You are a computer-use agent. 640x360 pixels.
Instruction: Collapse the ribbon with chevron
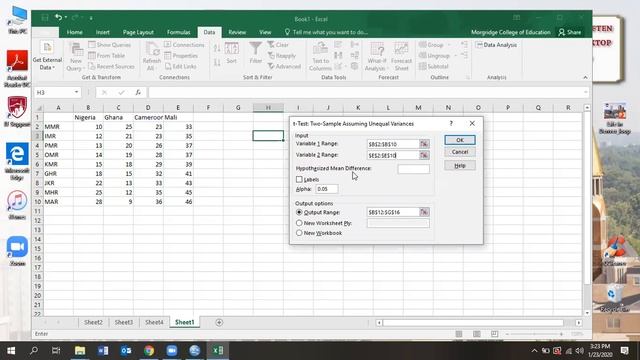pos(585,77)
